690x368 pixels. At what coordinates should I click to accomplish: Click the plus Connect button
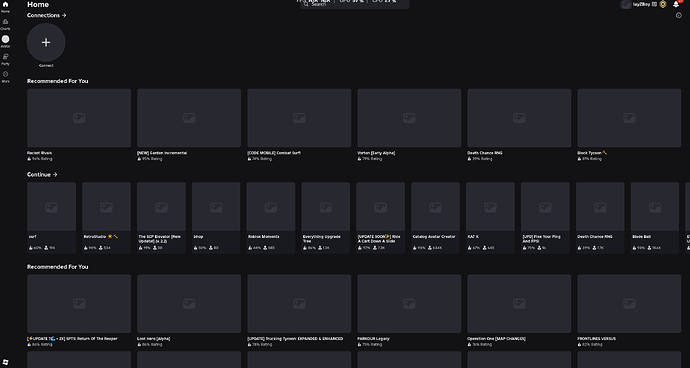pos(46,42)
